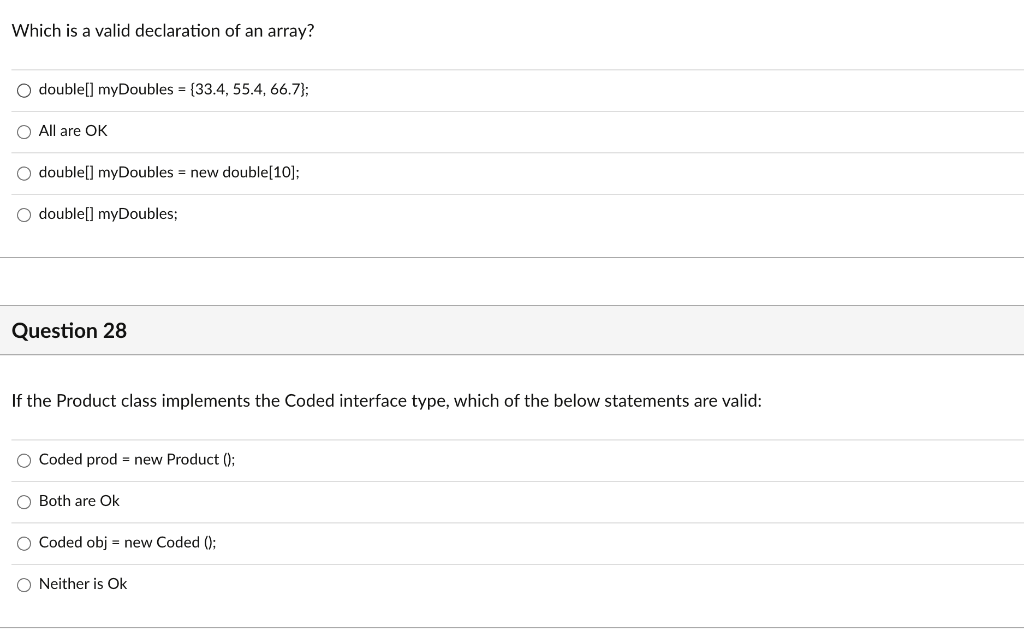Click the "double[] myDoubles;" label text
Viewport: 1024px width, 631px height.
point(108,214)
